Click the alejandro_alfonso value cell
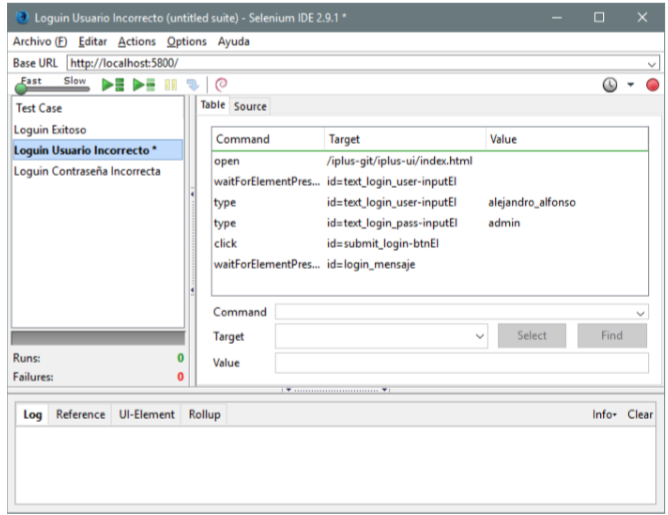 click(532, 202)
